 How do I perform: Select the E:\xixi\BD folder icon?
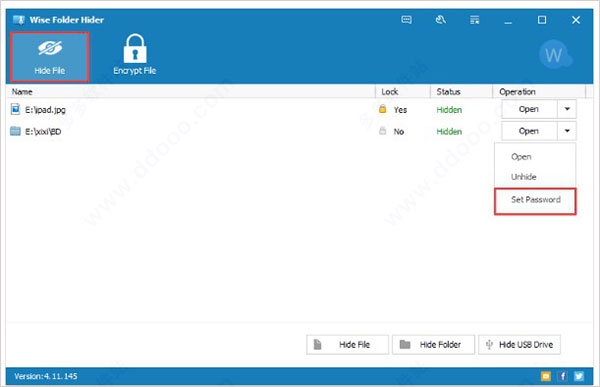point(15,131)
